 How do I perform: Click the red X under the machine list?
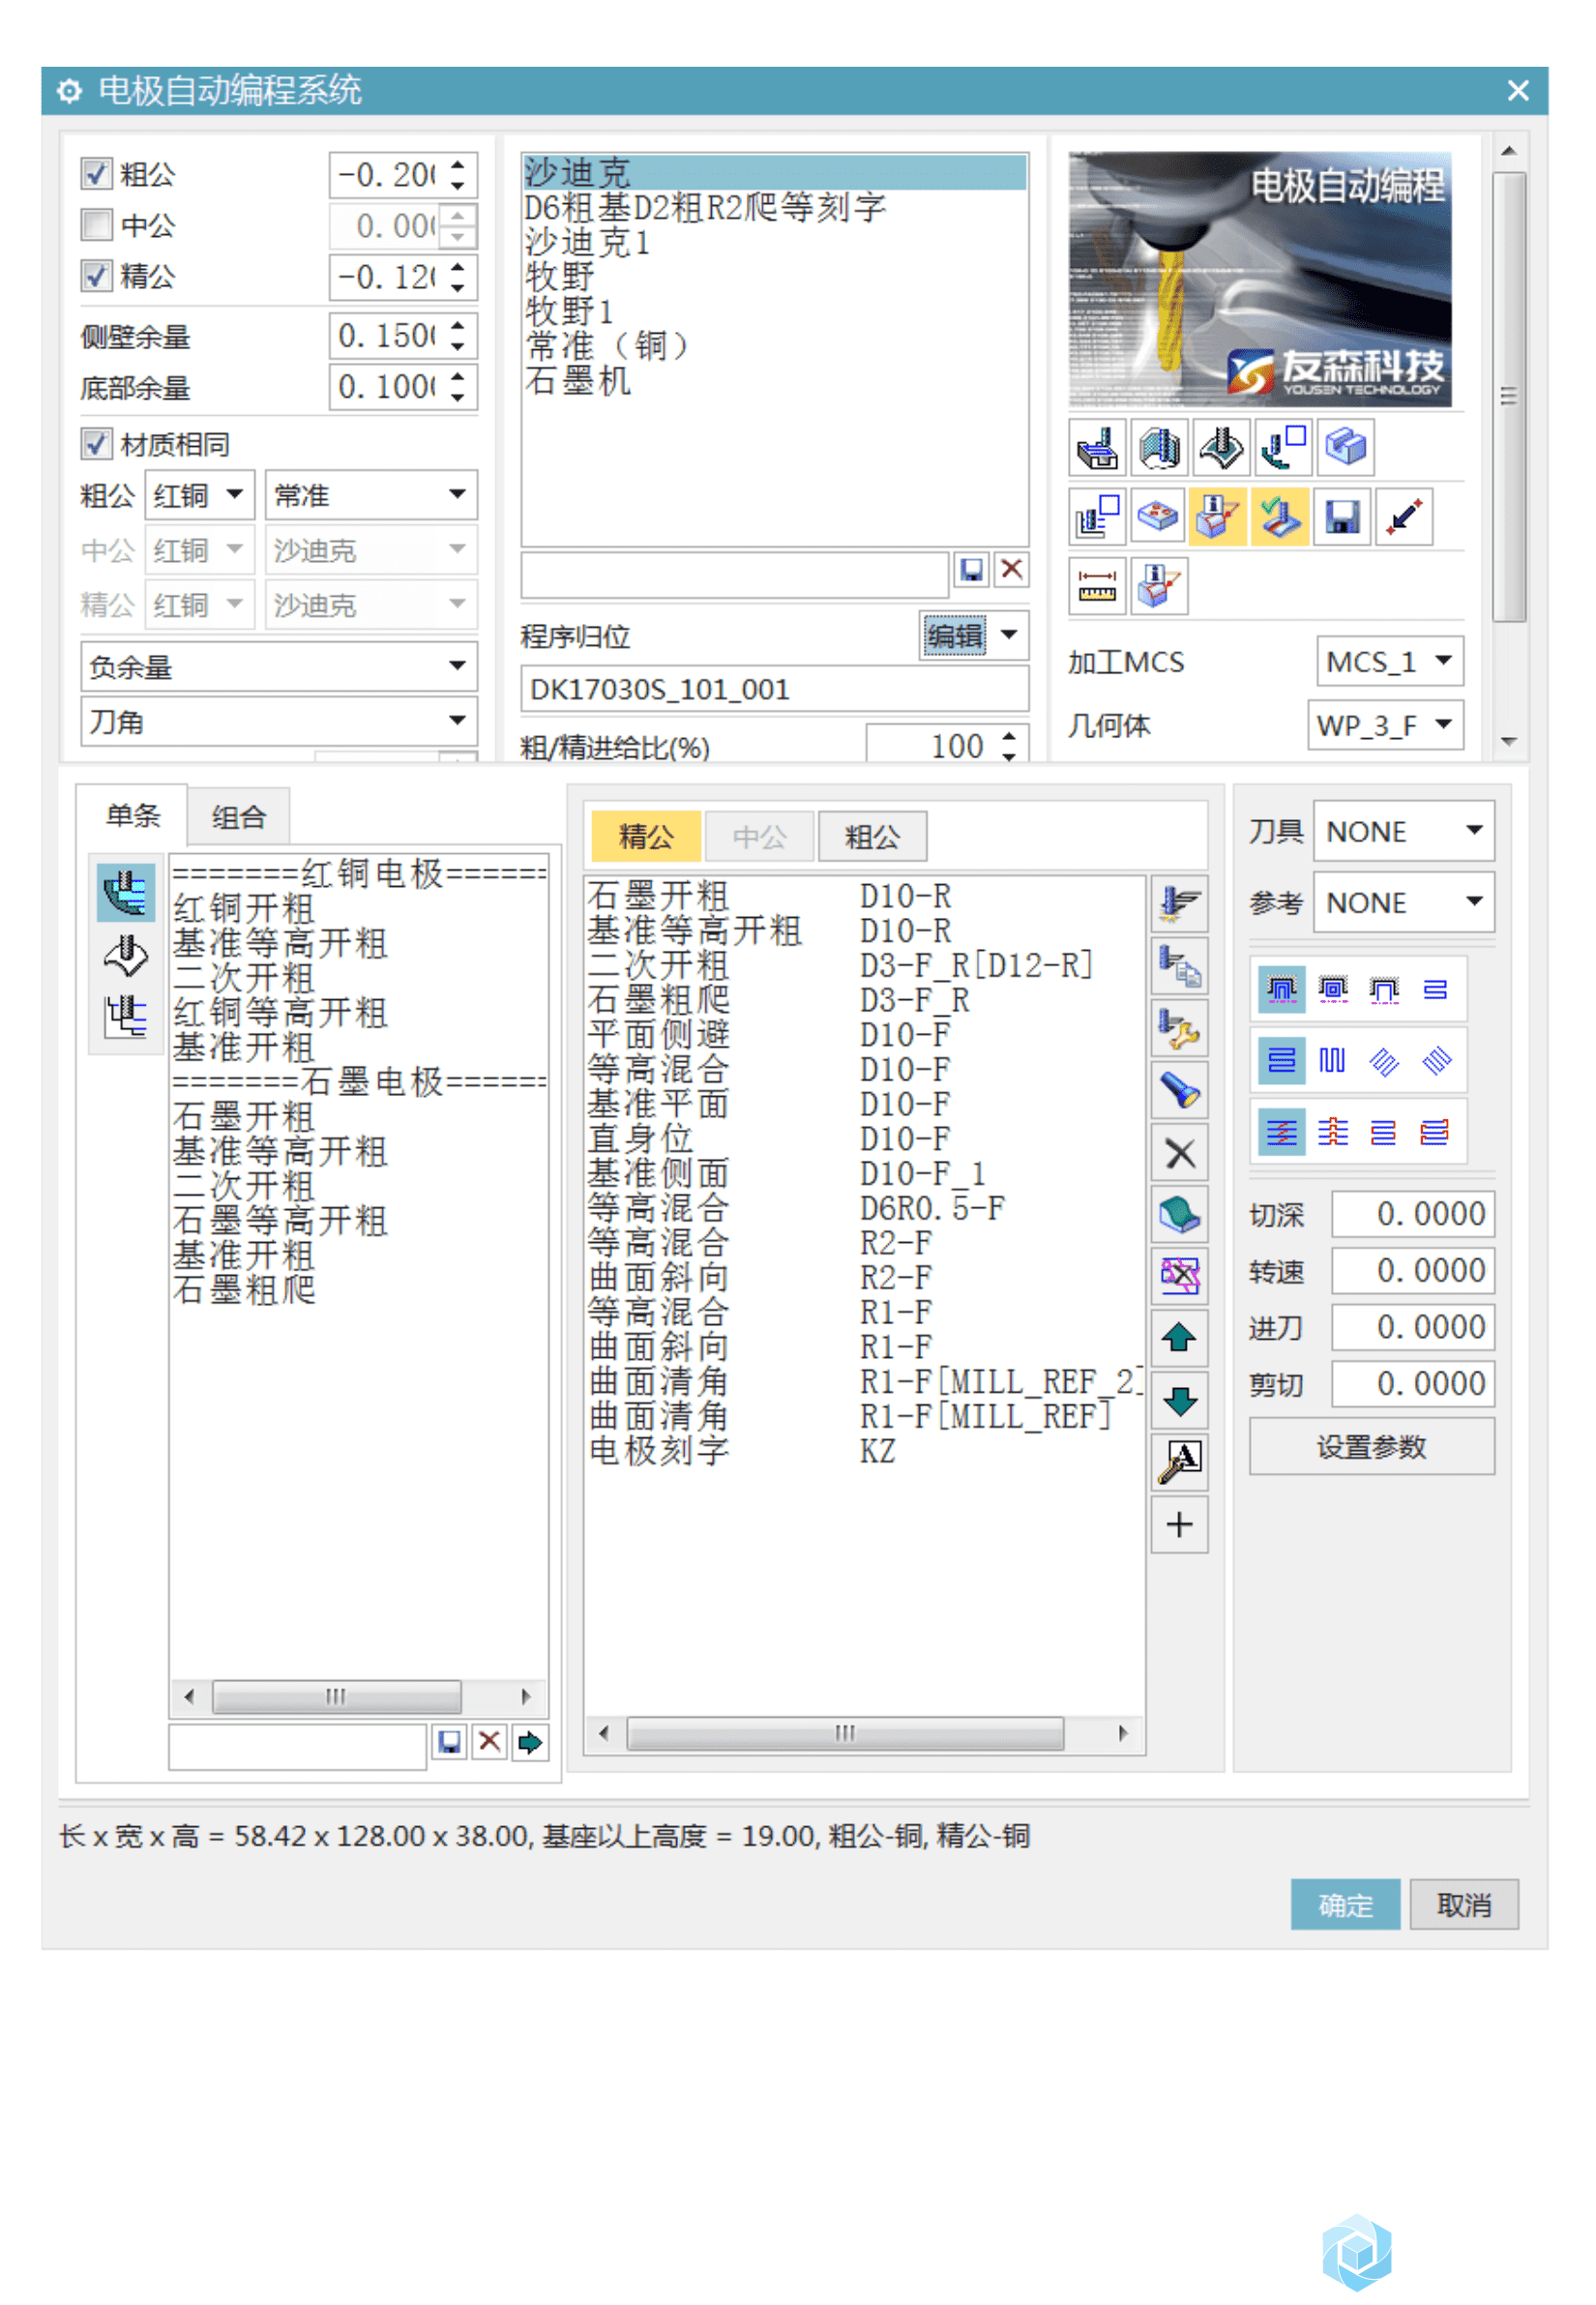click(x=1011, y=570)
